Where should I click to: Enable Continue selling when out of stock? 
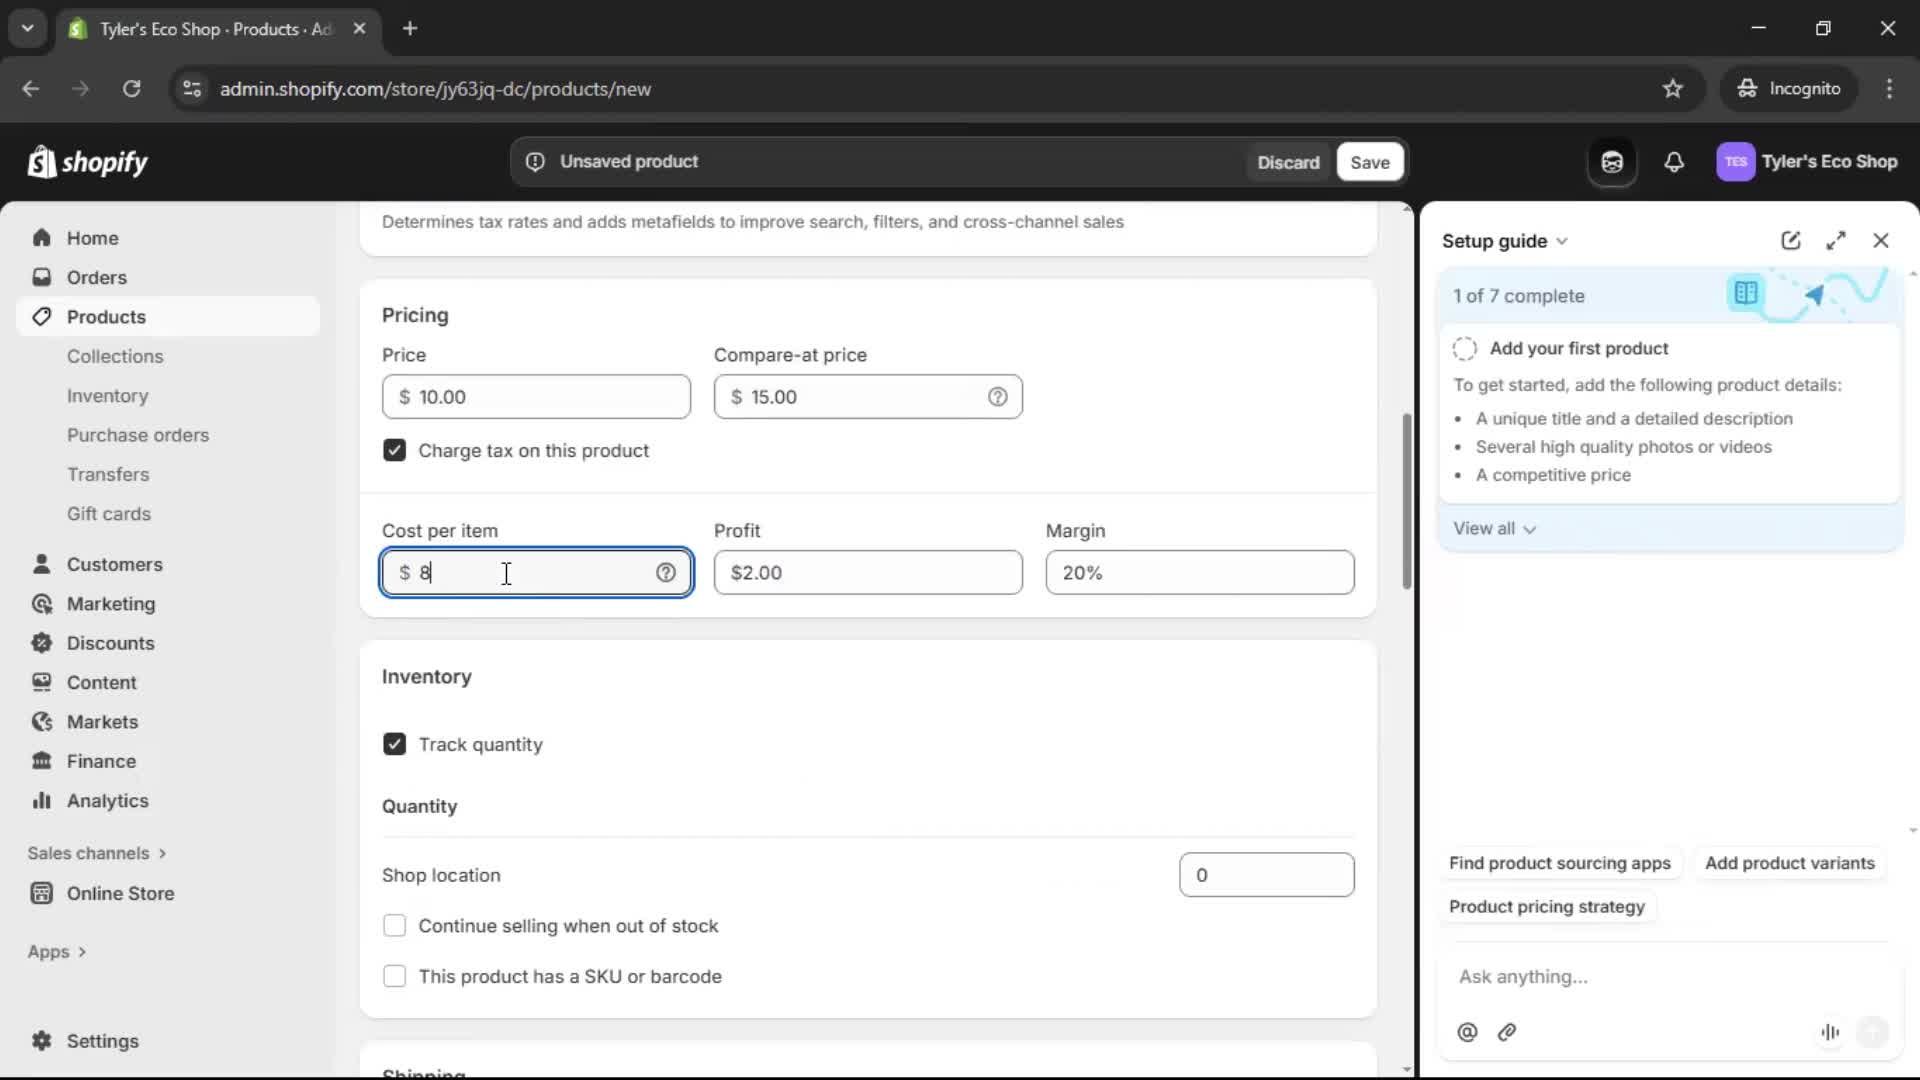click(x=394, y=925)
